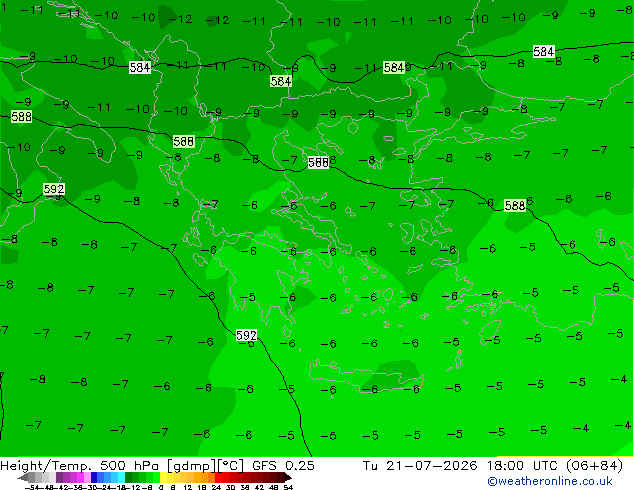Click the Height/Temp. 500 hPa map title
The height and width of the screenshot is (490, 634).
pos(79,466)
